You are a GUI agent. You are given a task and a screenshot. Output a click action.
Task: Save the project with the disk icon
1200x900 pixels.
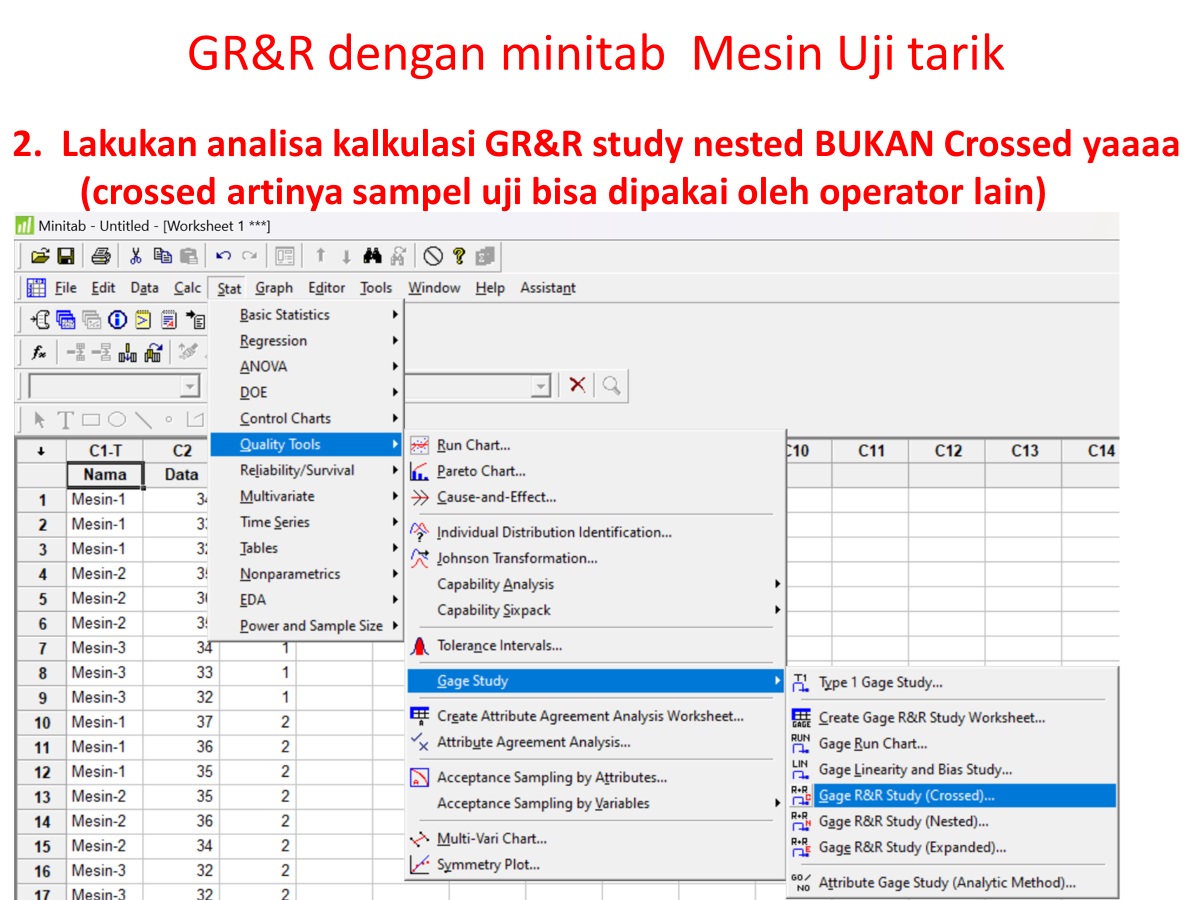coord(67,254)
